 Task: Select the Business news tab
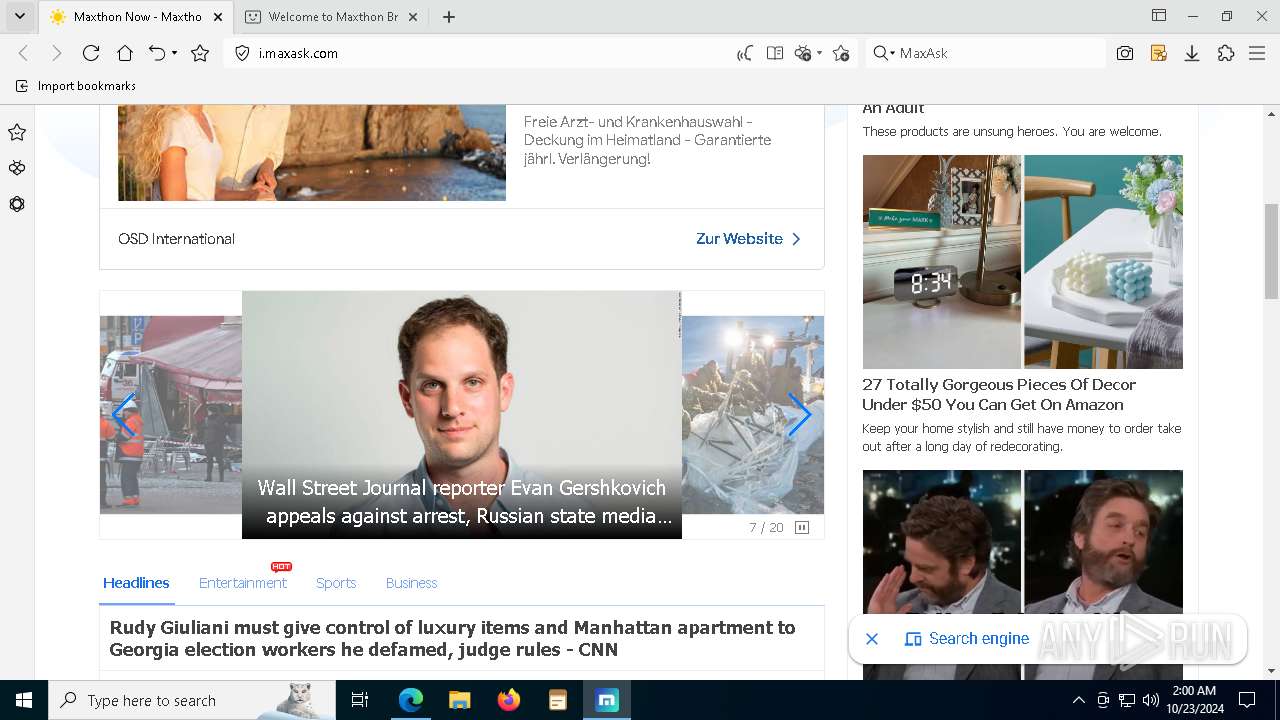(x=411, y=583)
